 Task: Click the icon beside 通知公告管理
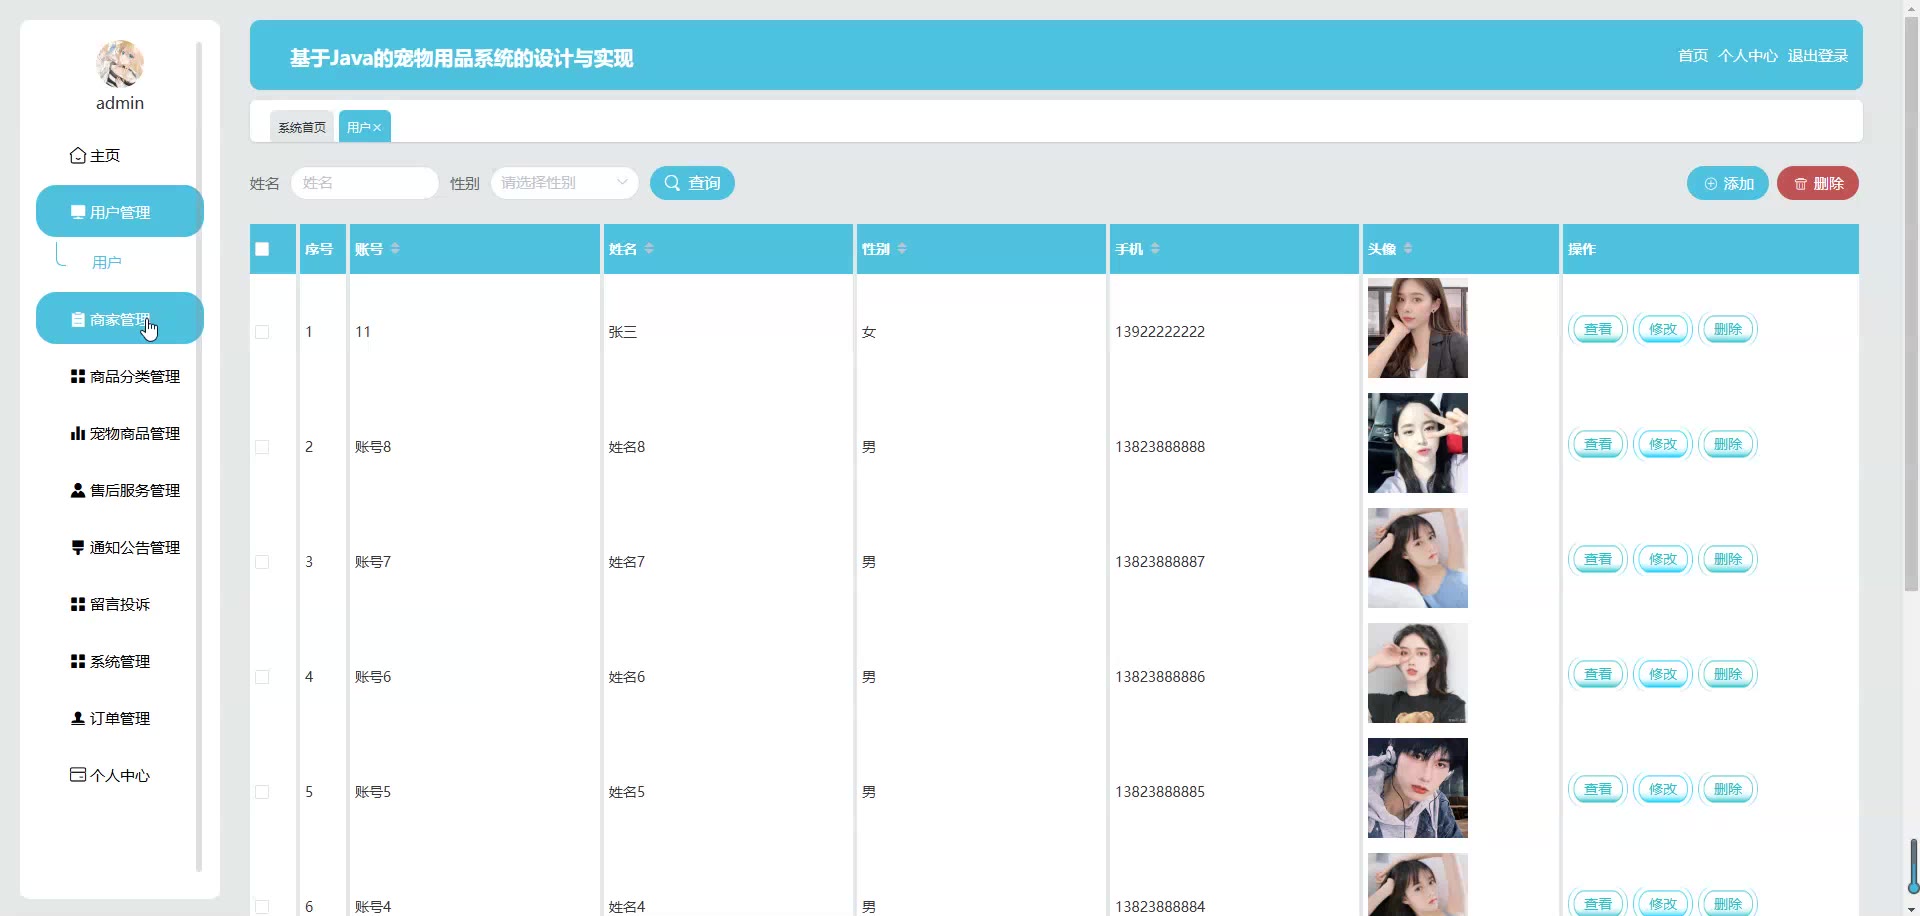(77, 547)
